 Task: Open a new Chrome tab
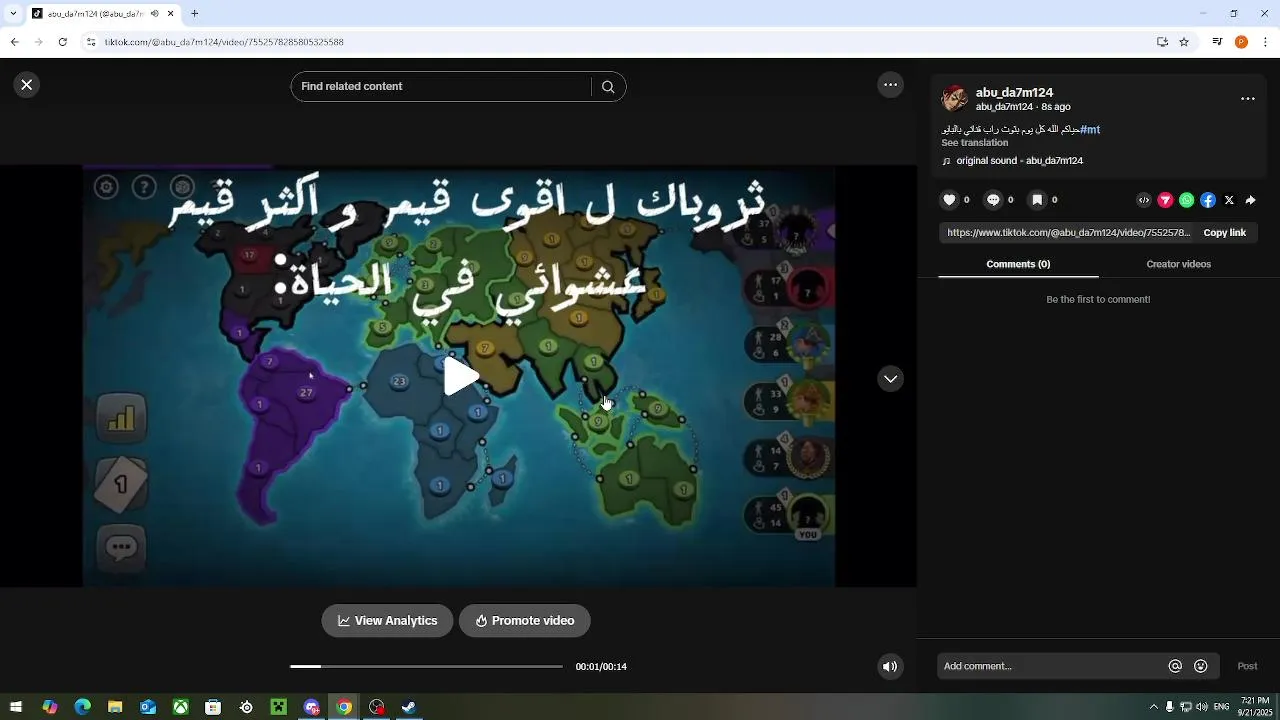(195, 14)
